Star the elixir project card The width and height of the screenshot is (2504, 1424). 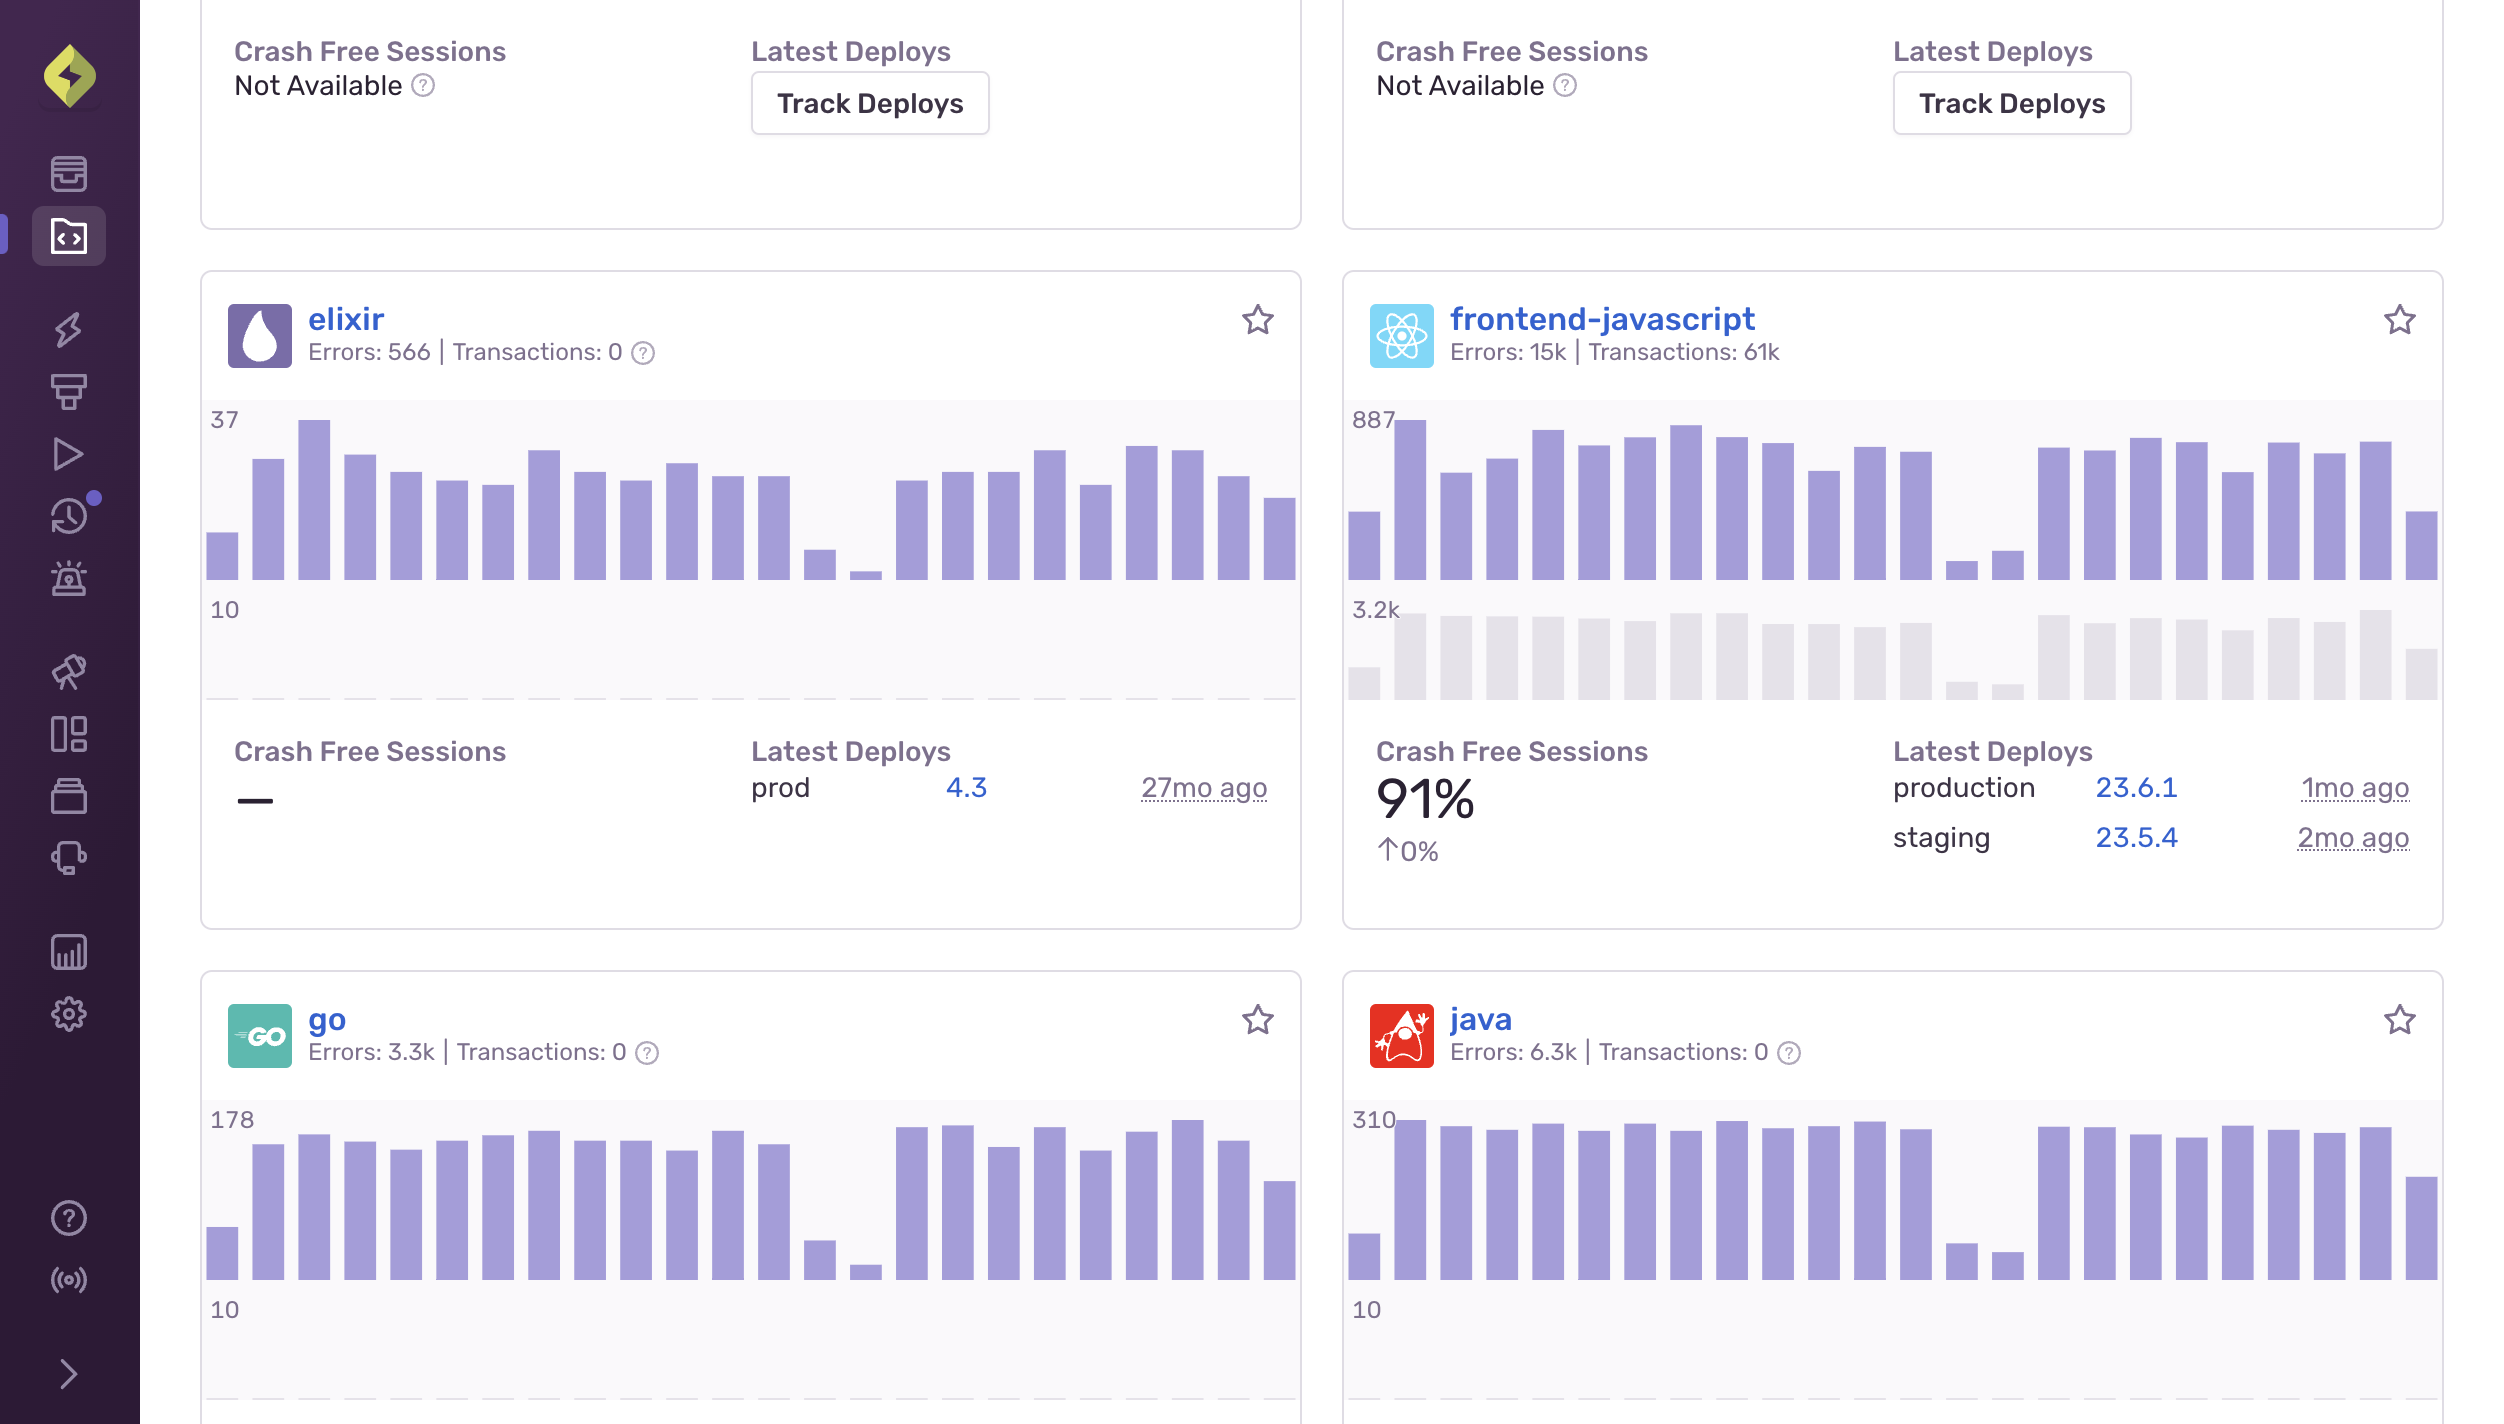coord(1255,320)
